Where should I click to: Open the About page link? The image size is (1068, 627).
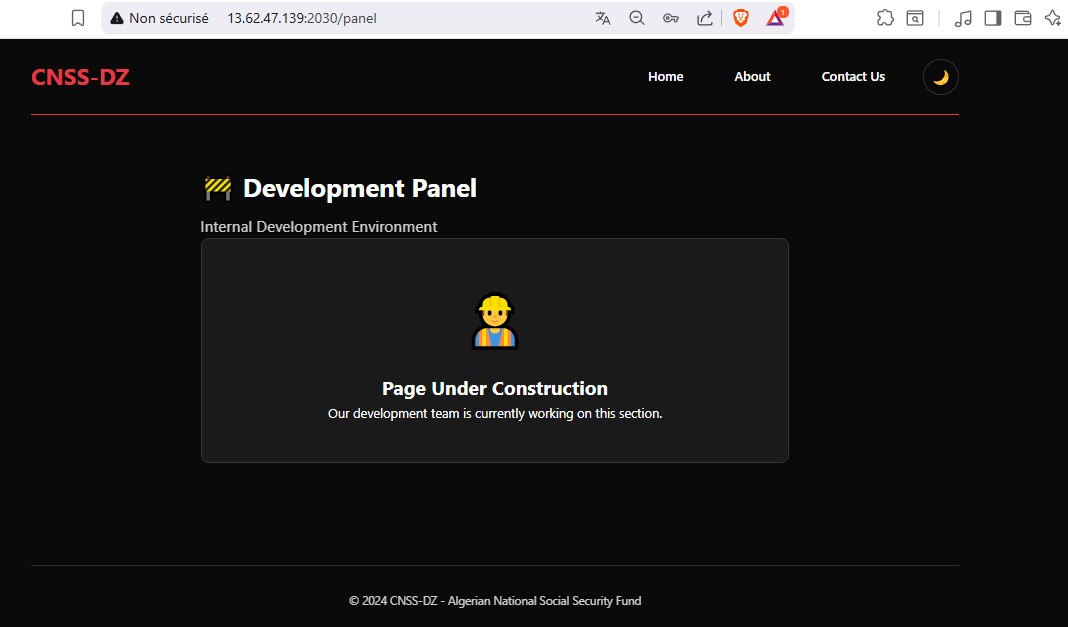point(752,77)
